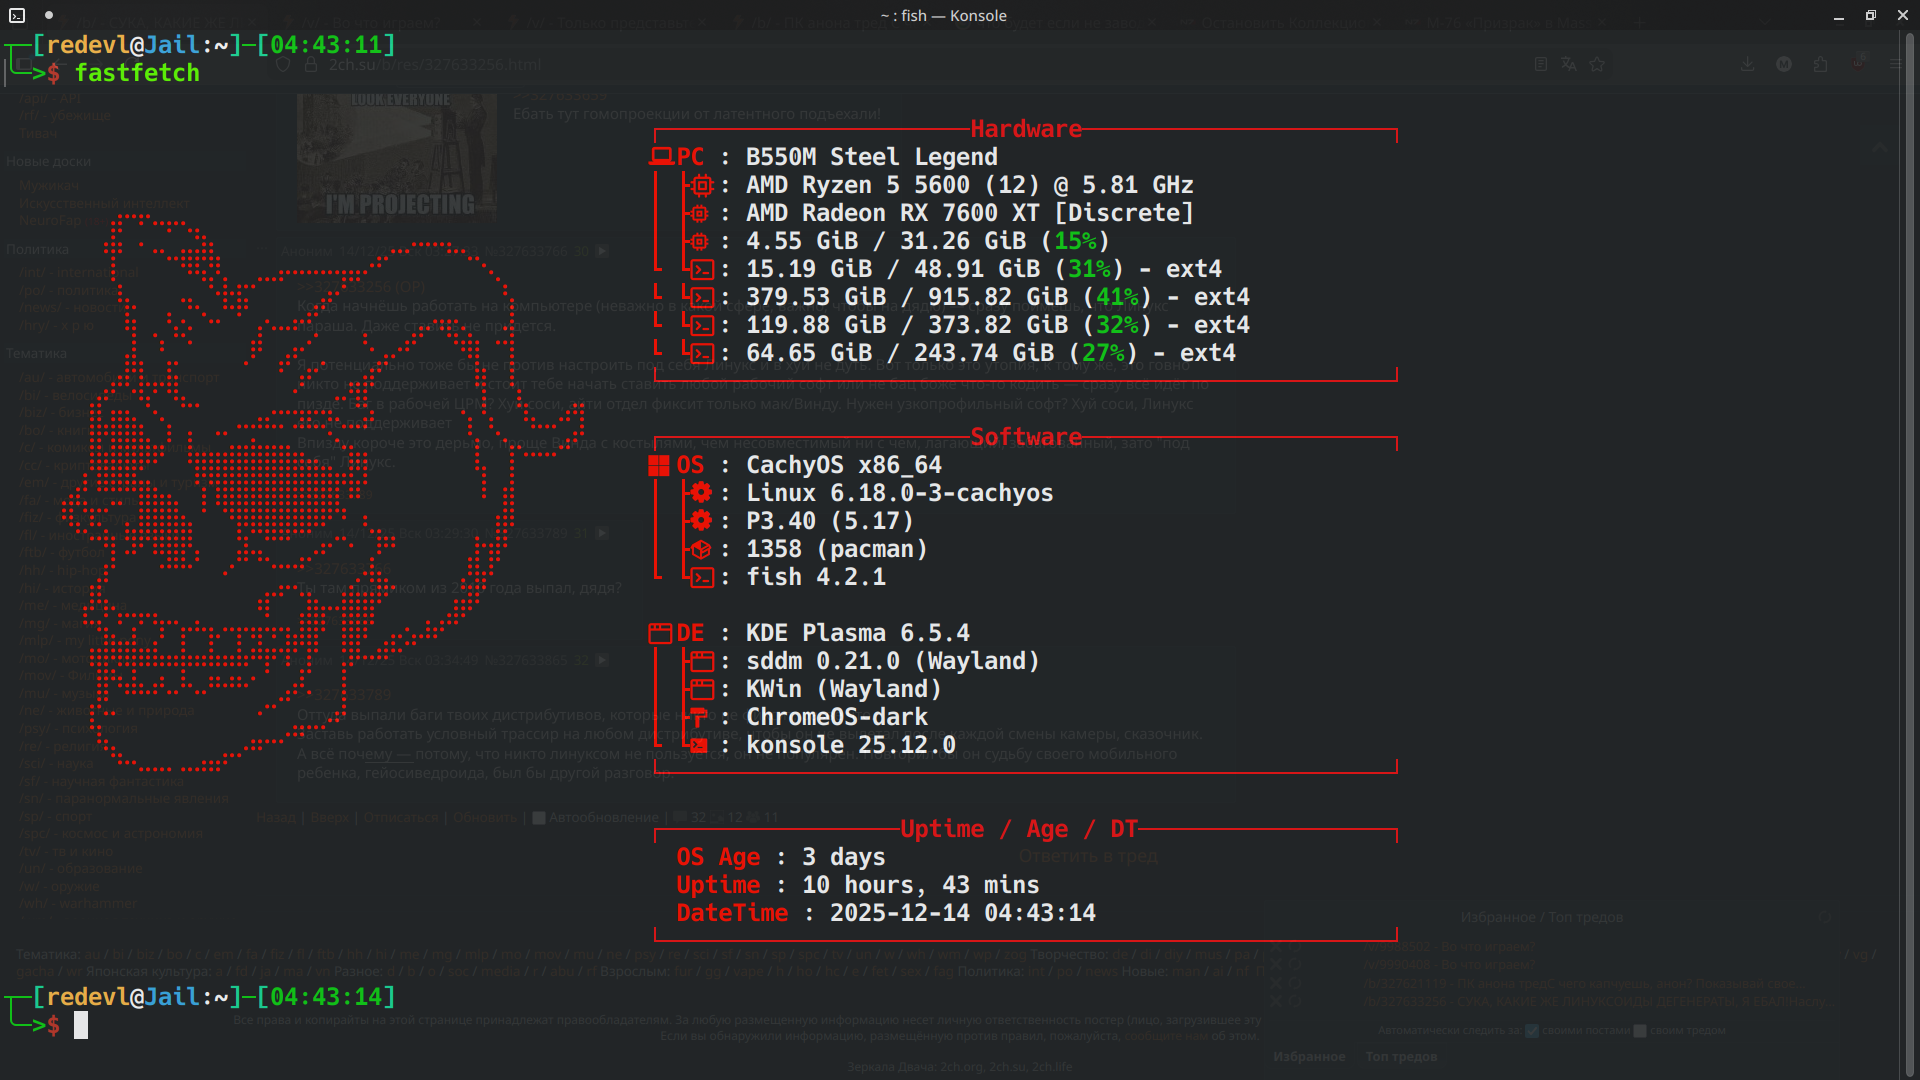
Task: Click the reader view icon in address bar
Action: click(x=1541, y=64)
